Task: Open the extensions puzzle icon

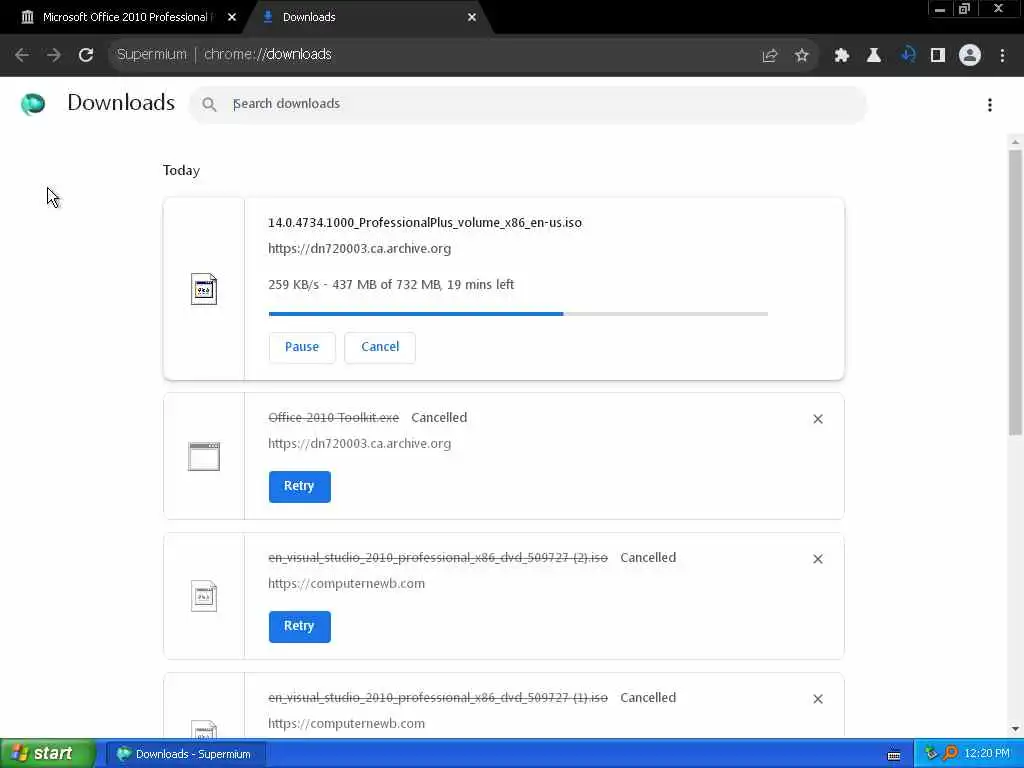Action: 842,56
